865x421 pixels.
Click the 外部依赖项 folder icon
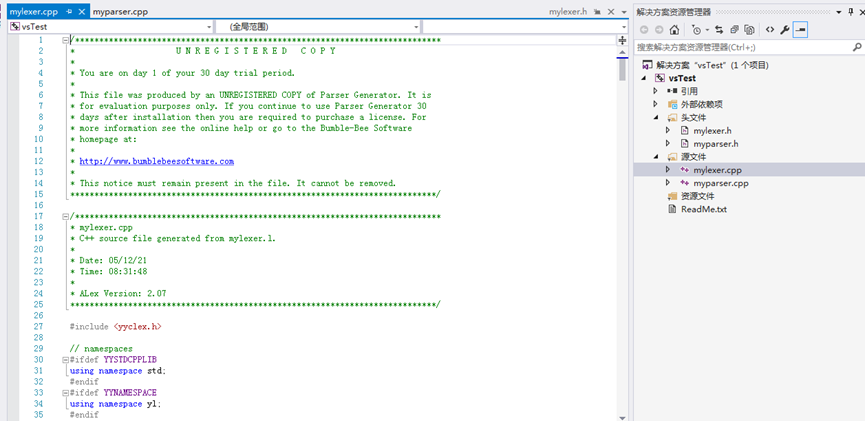pos(672,104)
